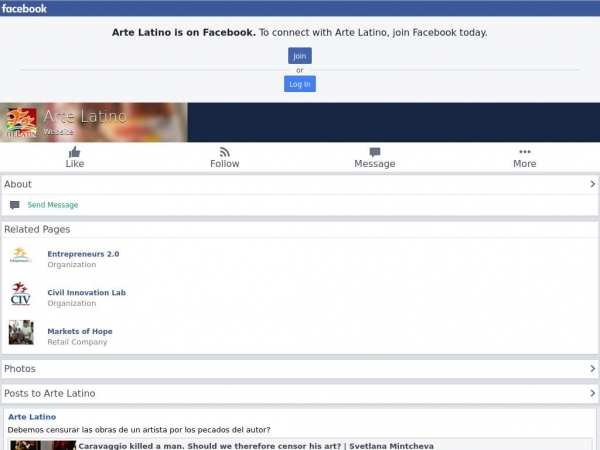This screenshot has height=450, width=600.
Task: Click the Follow feed icon
Action: pos(225,152)
